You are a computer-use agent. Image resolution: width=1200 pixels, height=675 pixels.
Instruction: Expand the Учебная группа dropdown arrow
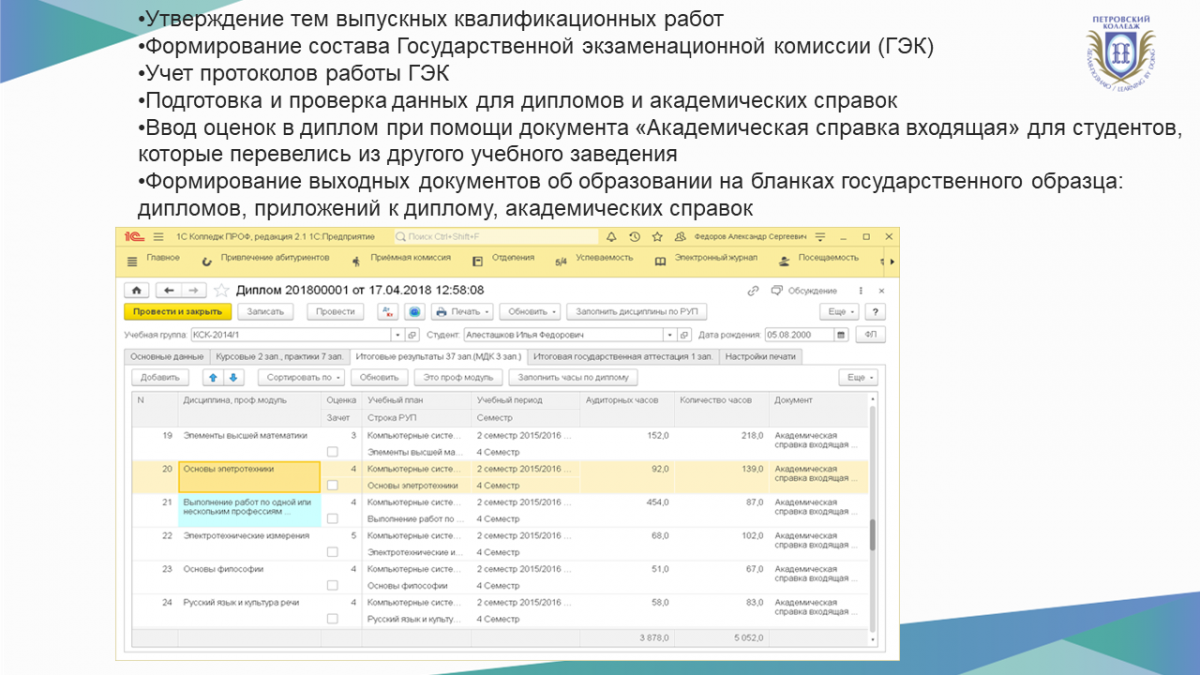398,335
